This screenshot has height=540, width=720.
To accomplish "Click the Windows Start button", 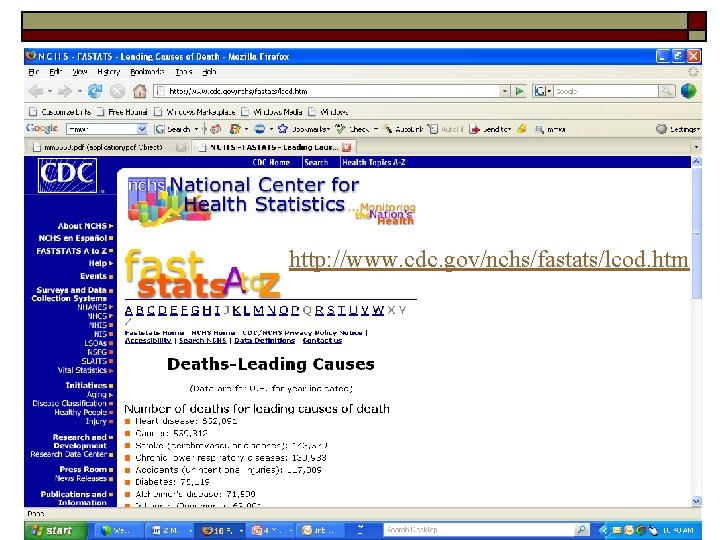I will click(56, 530).
